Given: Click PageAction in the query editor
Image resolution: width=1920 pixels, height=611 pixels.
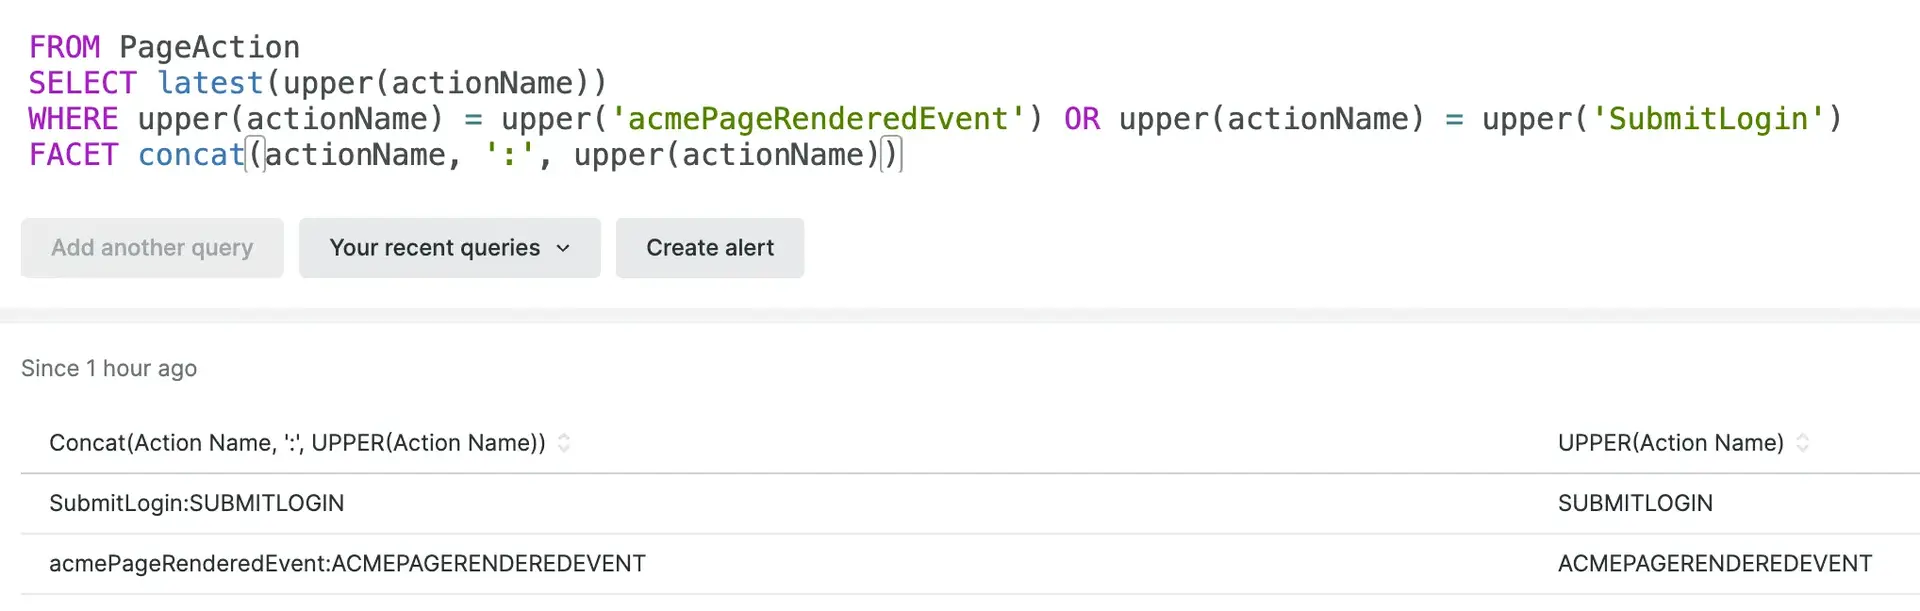Looking at the screenshot, I should 209,47.
